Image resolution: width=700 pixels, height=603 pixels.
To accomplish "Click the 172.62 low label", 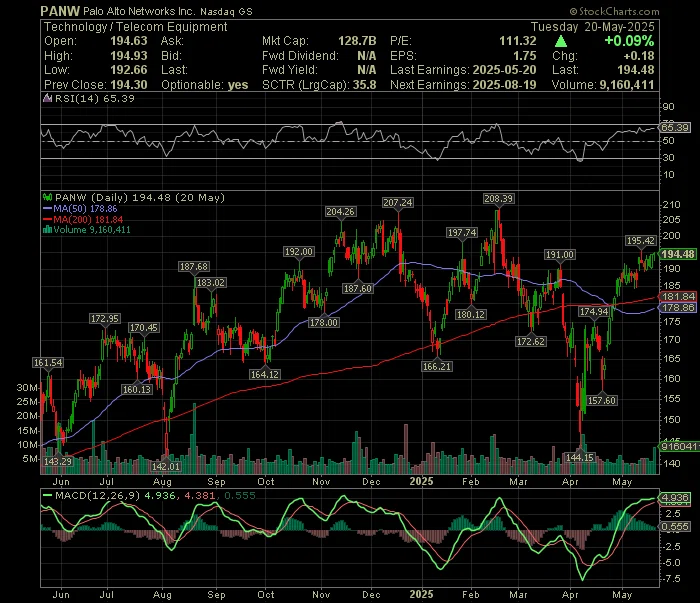I will pyautogui.click(x=531, y=341).
